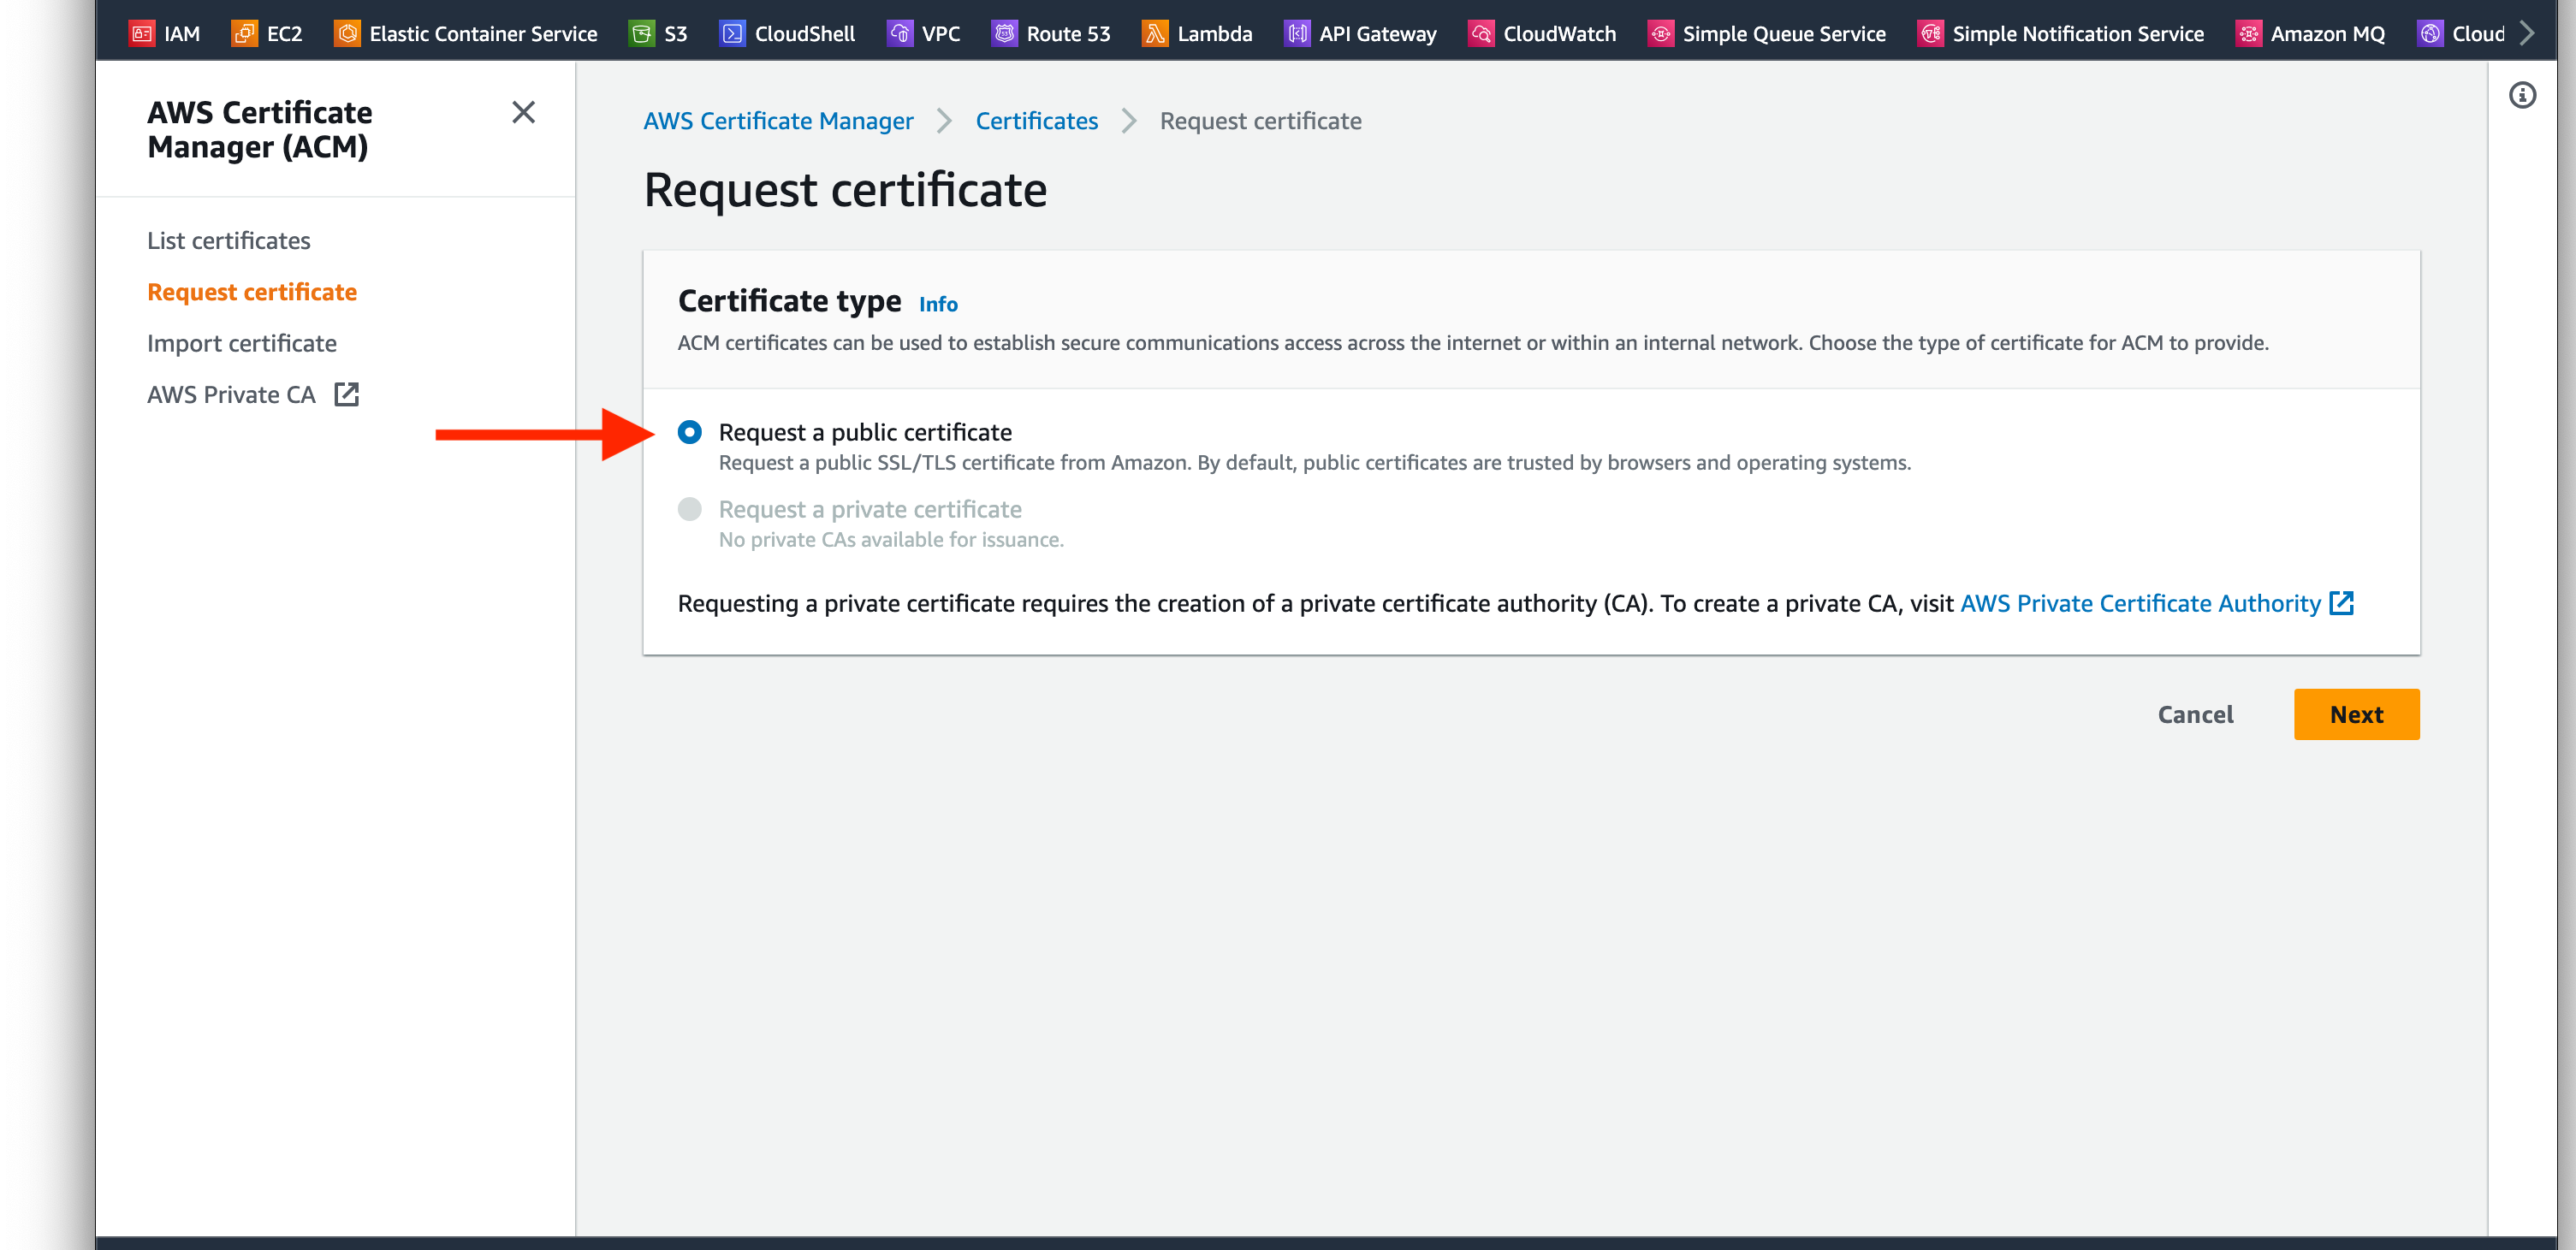Viewport: 2576px width, 1250px height.
Task: Click 'Request a public certificate' label text
Action: pyautogui.click(x=864, y=432)
